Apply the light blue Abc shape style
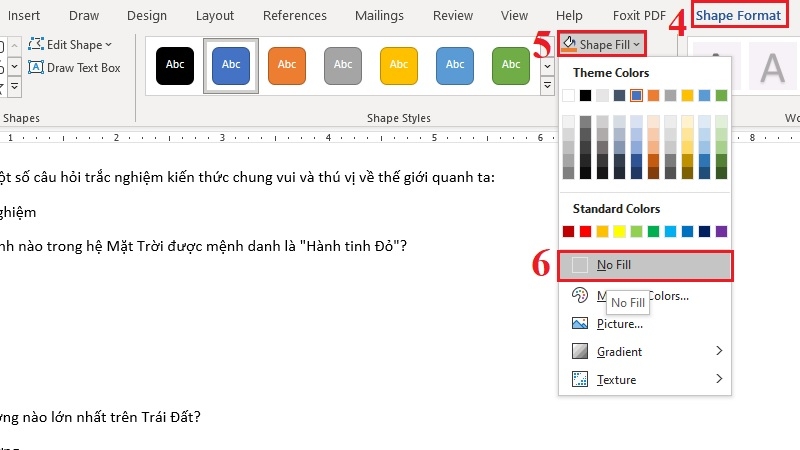The image size is (800, 450). coord(455,65)
